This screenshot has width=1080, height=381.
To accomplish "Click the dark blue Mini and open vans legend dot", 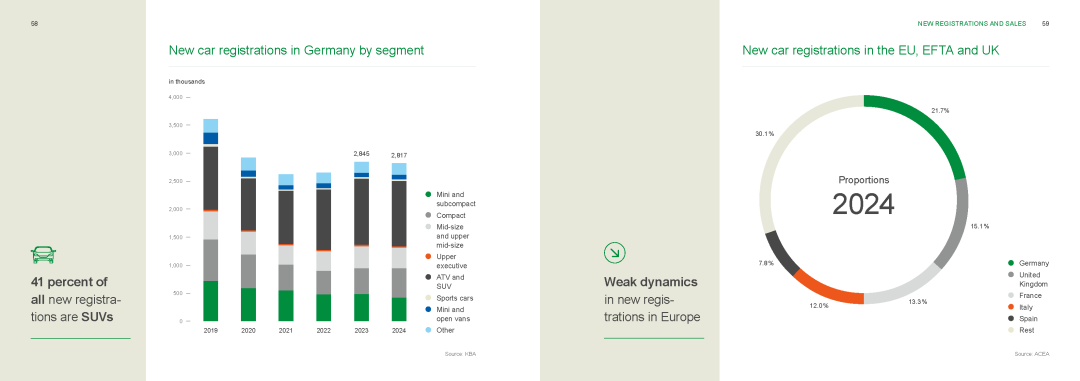I will (428, 310).
